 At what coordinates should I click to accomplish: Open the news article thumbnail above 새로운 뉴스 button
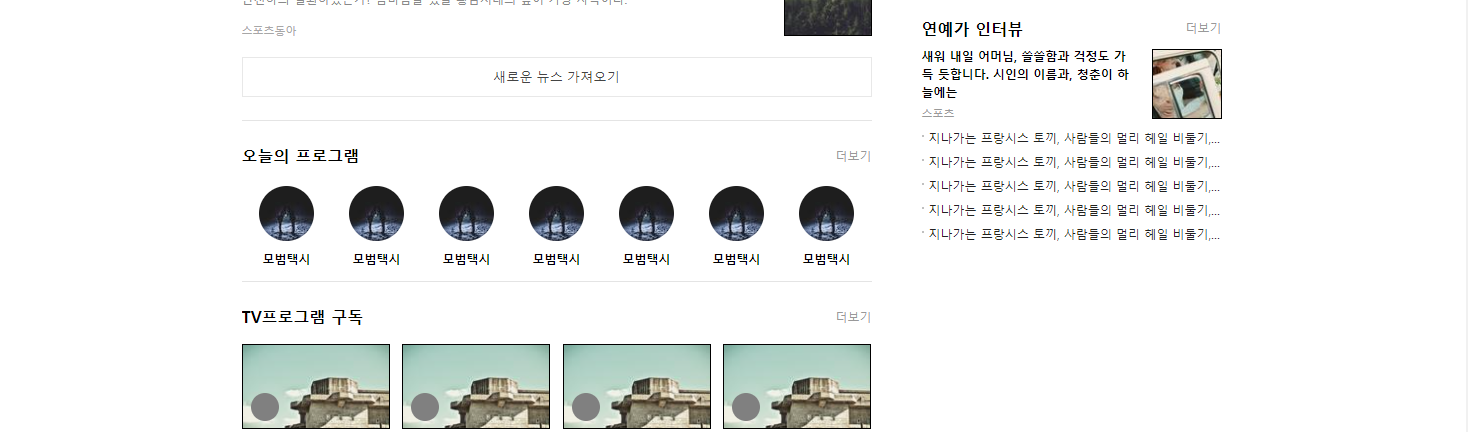(x=828, y=17)
